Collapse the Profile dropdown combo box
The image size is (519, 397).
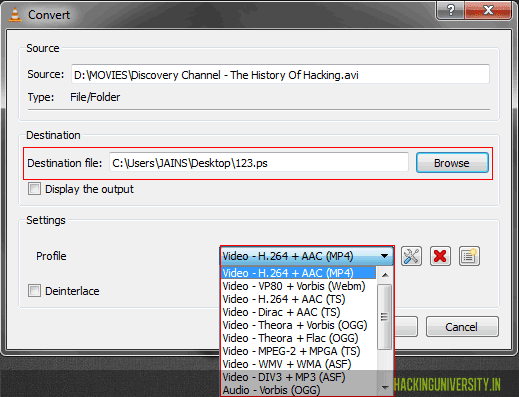[307, 256]
